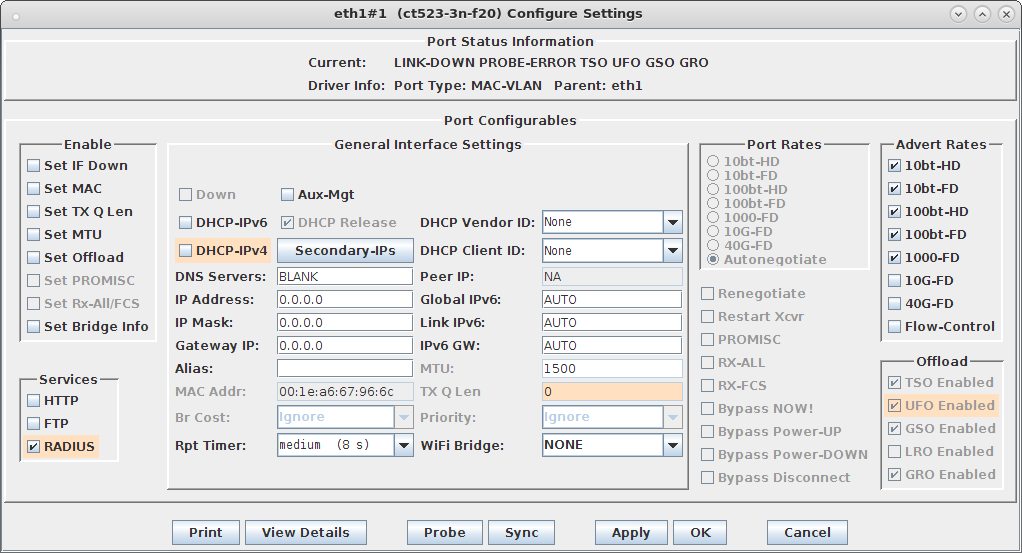Expand the DHCP Client ID combo box
Viewport: 1022px width, 553px height.
tap(673, 250)
